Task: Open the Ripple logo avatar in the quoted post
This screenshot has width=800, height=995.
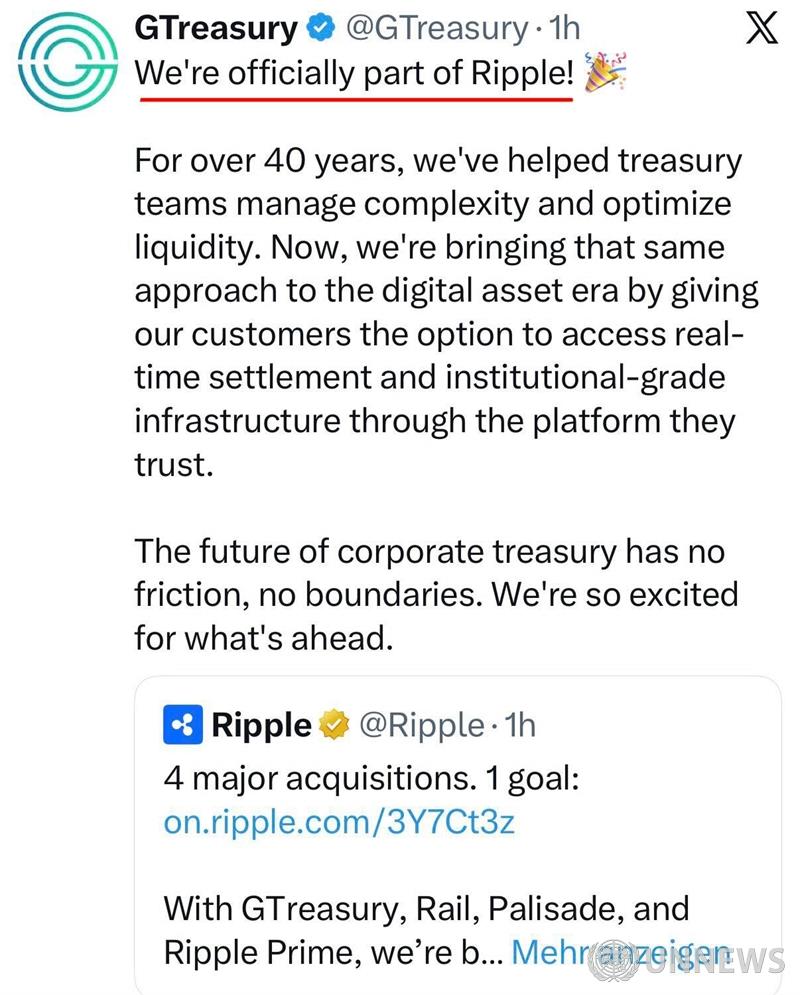Action: [183, 726]
